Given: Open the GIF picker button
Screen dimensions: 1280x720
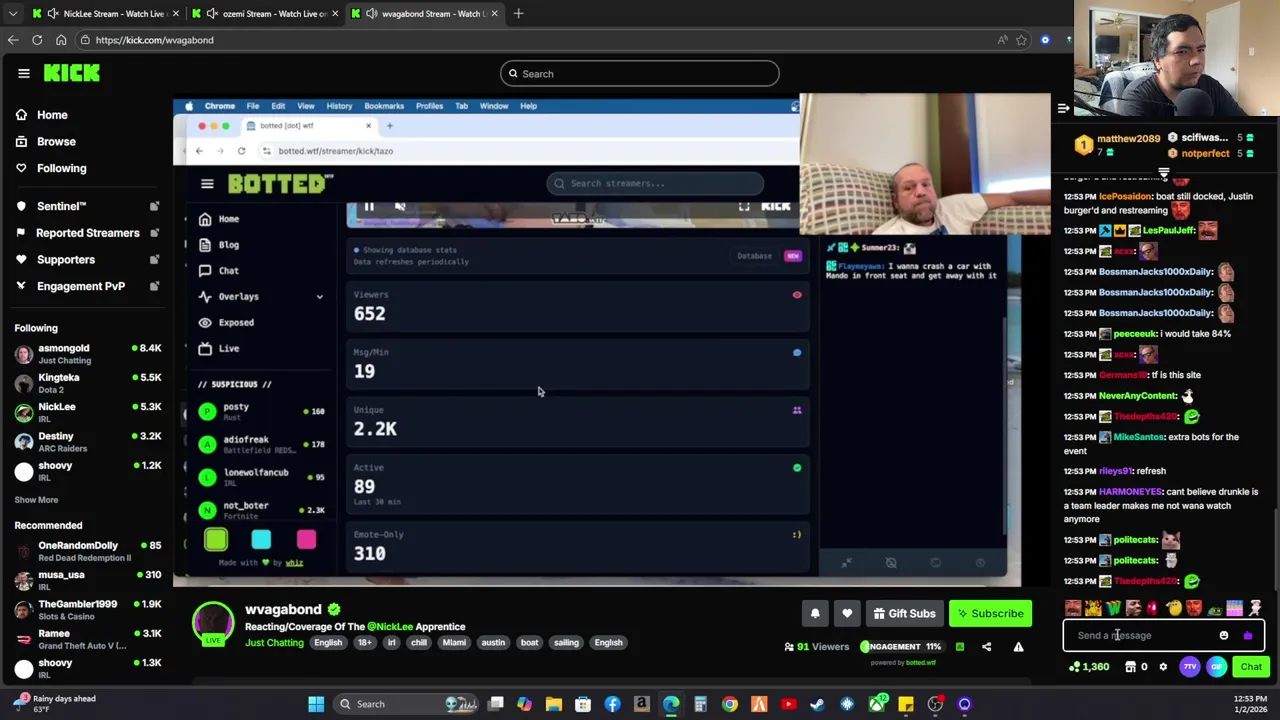Looking at the screenshot, I should coord(1216,667).
